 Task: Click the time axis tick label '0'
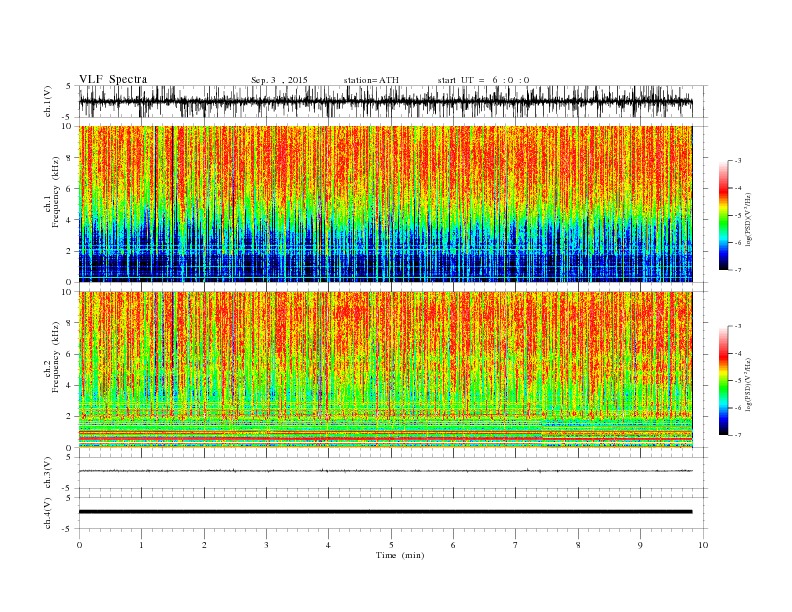pyautogui.click(x=79, y=545)
